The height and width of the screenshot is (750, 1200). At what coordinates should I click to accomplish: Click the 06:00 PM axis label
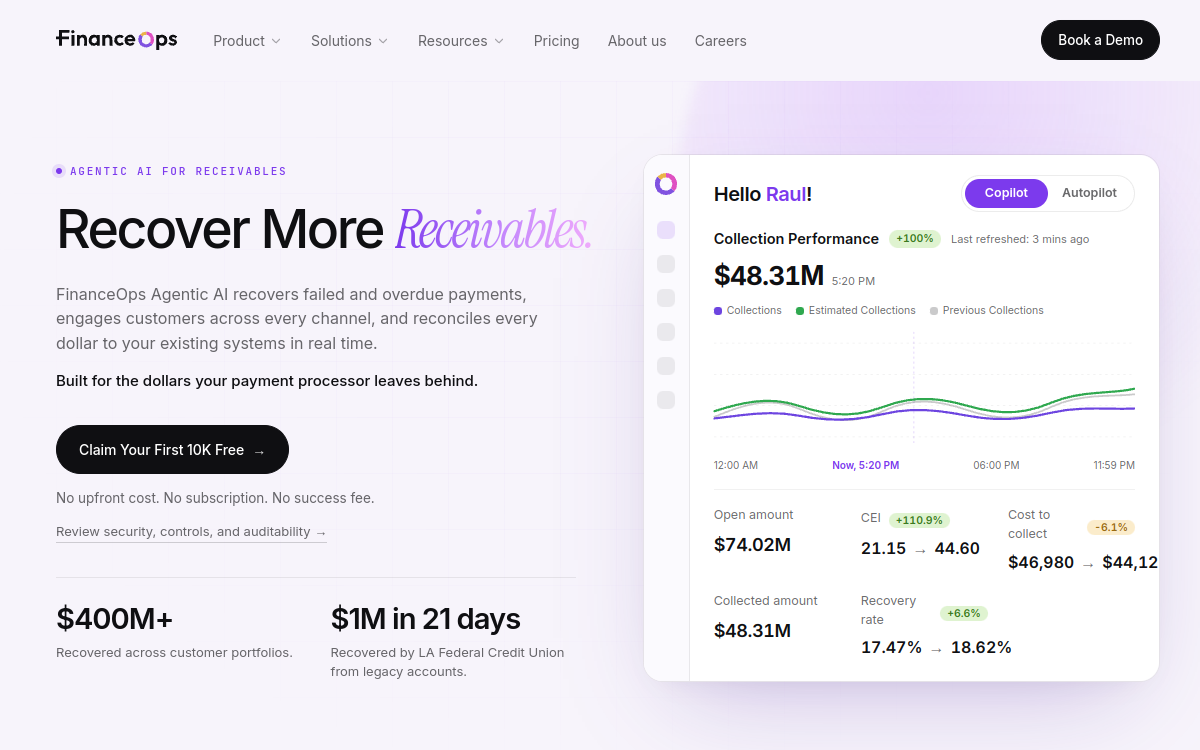click(x=997, y=465)
